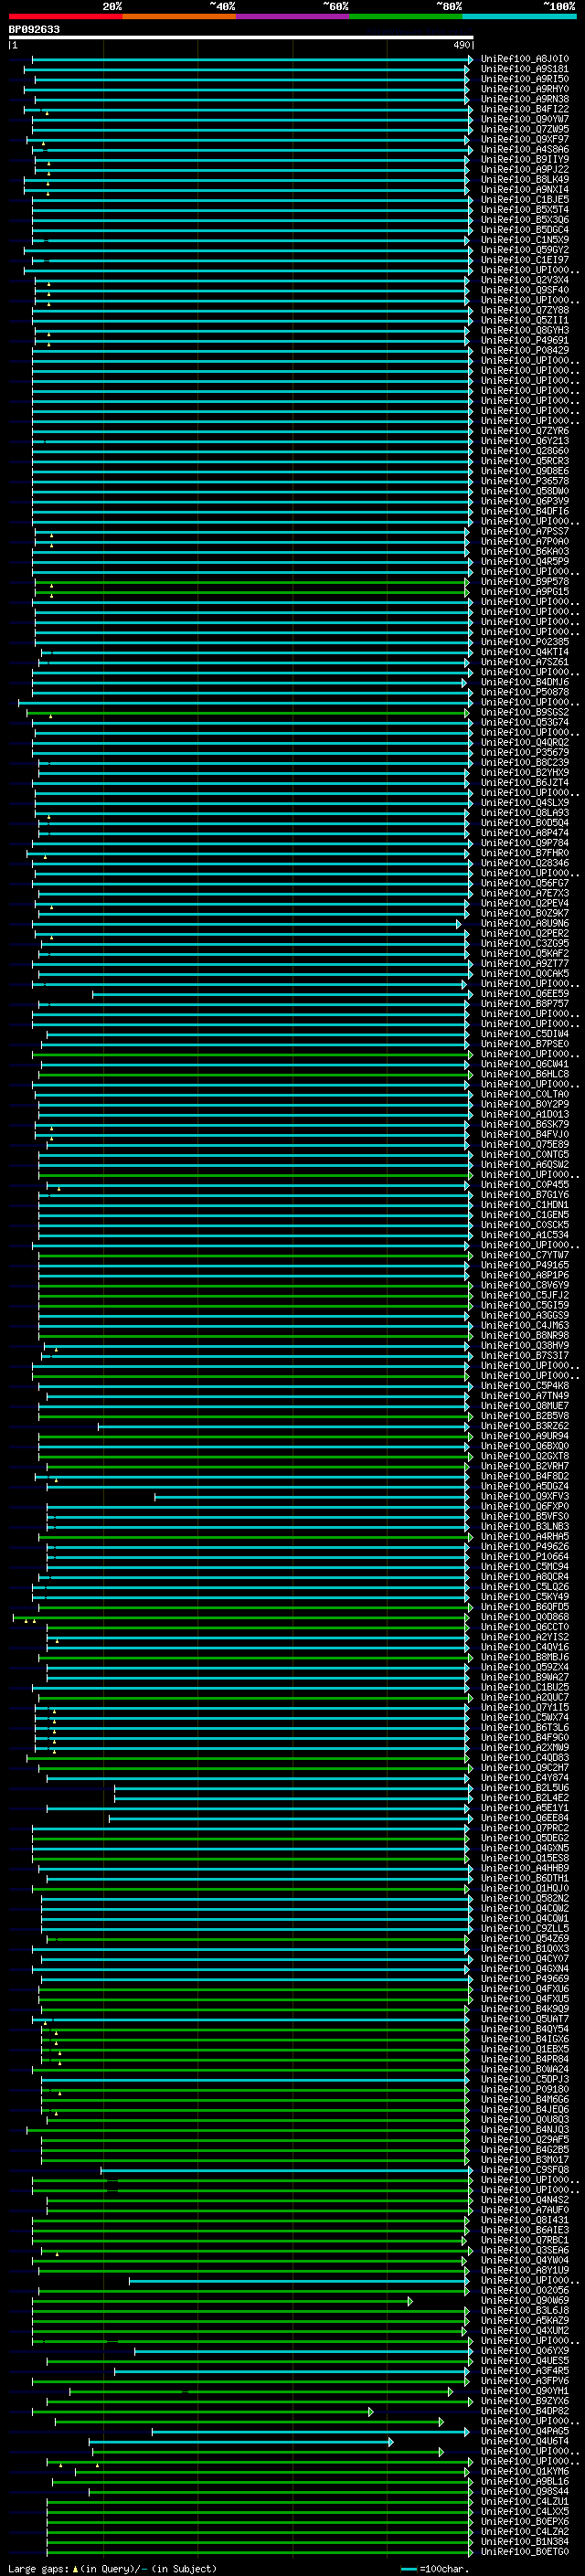Screen dimensions: 585x2576
Task: Open hit UniRef100_B6QFD5
Action: click(525, 1607)
